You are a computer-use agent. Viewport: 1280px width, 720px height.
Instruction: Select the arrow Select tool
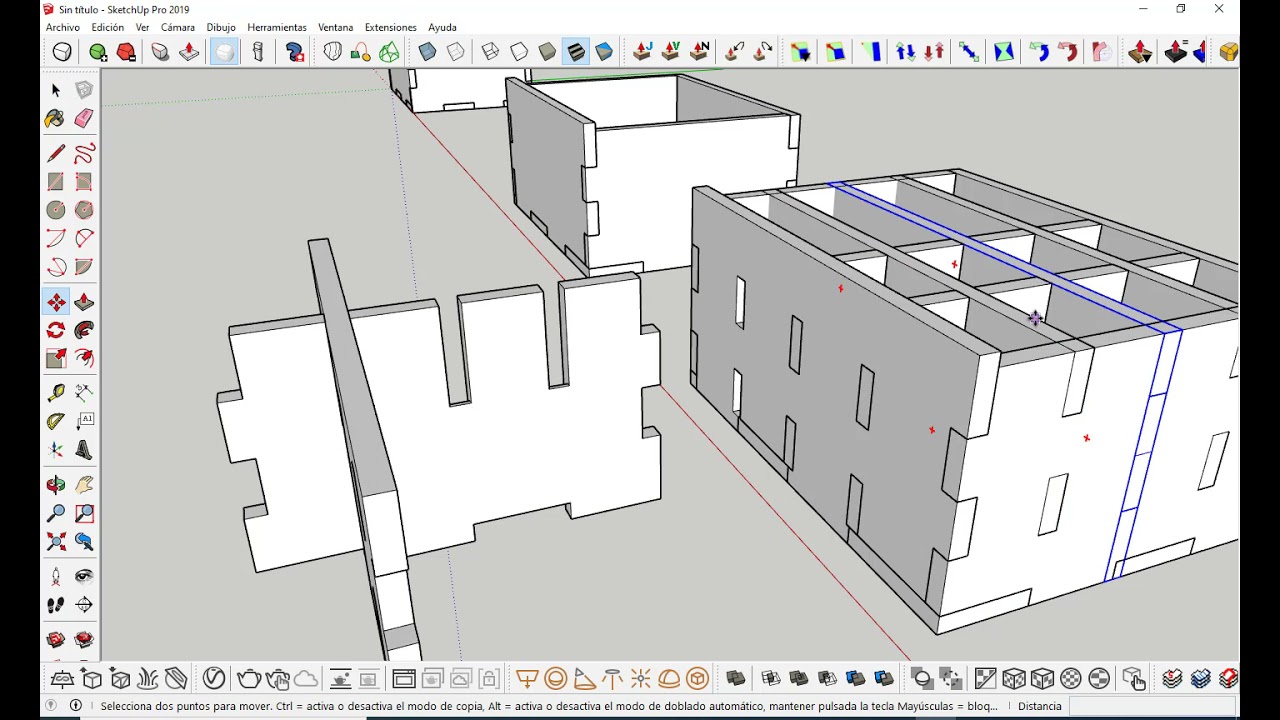click(56, 90)
